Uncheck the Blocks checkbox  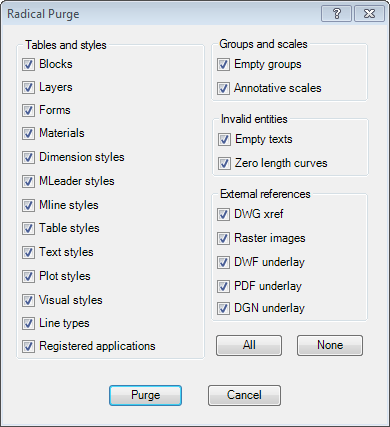pos(28,64)
